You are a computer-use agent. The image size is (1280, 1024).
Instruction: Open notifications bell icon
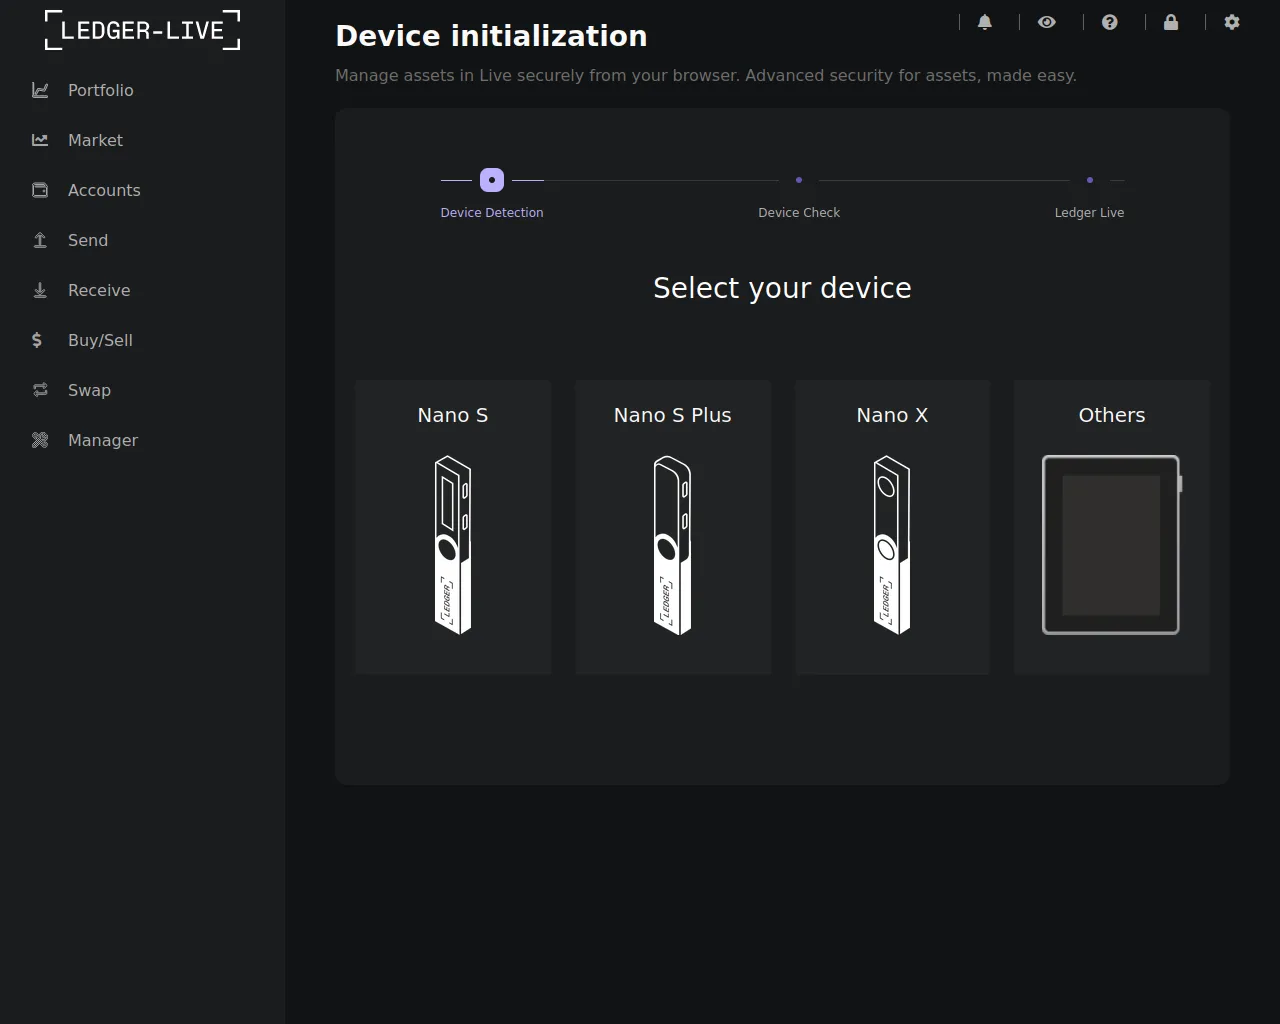pyautogui.click(x=985, y=22)
